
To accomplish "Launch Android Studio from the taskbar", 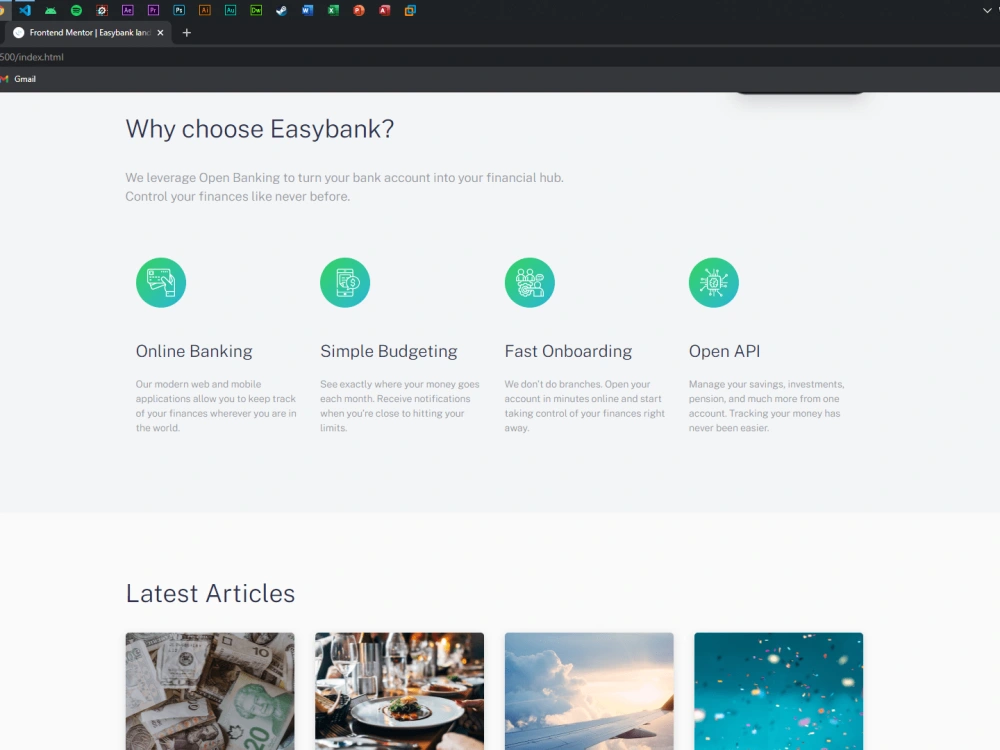I will [50, 10].
